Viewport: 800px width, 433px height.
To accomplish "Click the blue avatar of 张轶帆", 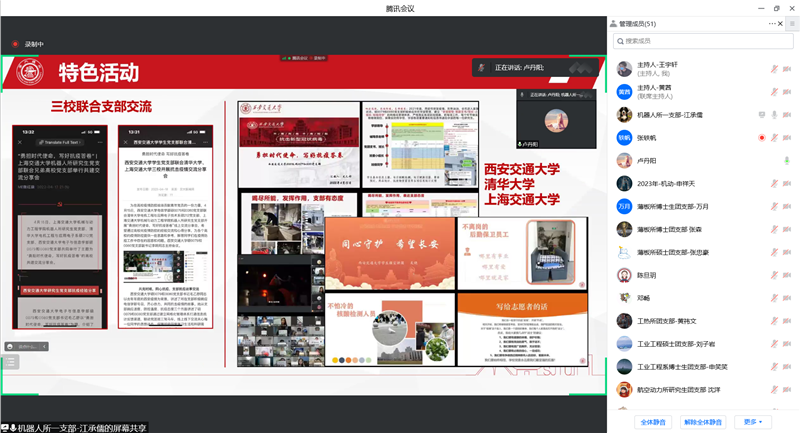I will pyautogui.click(x=624, y=138).
